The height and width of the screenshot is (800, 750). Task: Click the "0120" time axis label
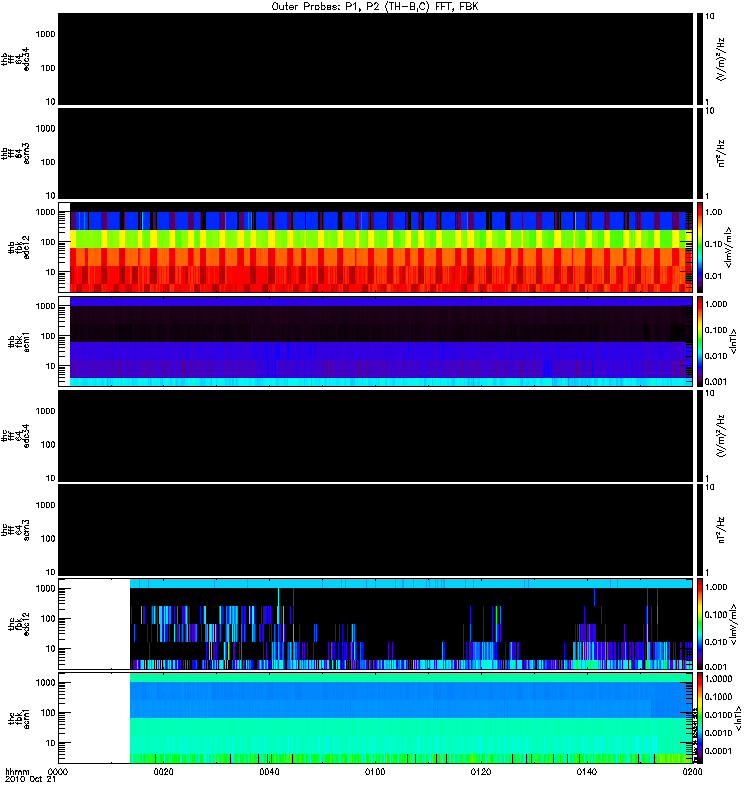tap(481, 772)
